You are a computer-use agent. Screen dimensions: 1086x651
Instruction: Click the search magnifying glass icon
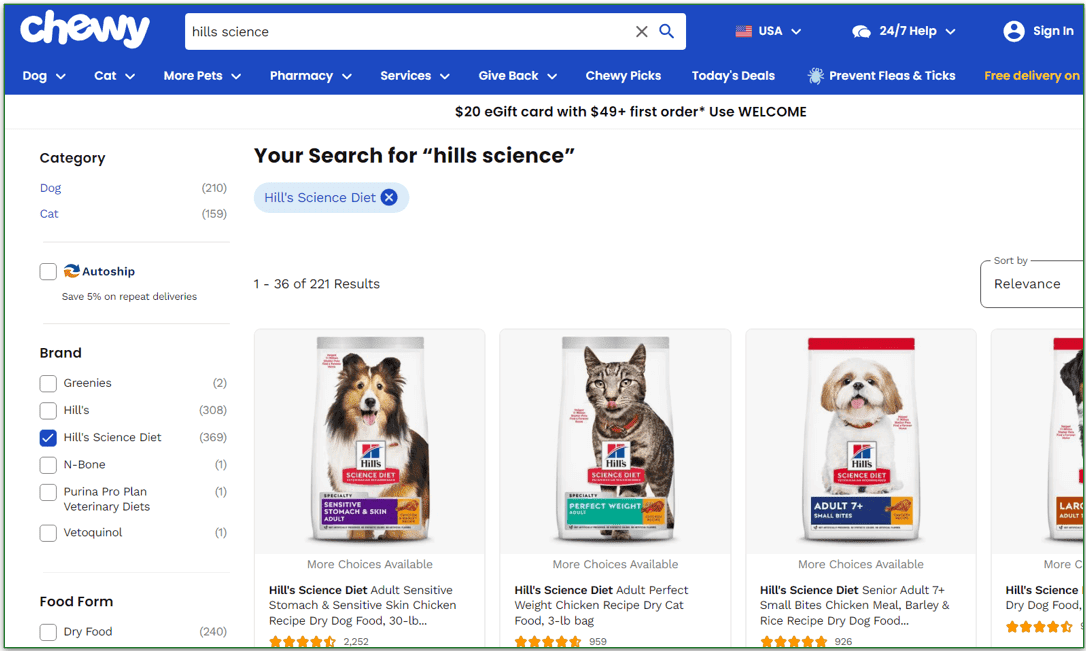pos(666,31)
